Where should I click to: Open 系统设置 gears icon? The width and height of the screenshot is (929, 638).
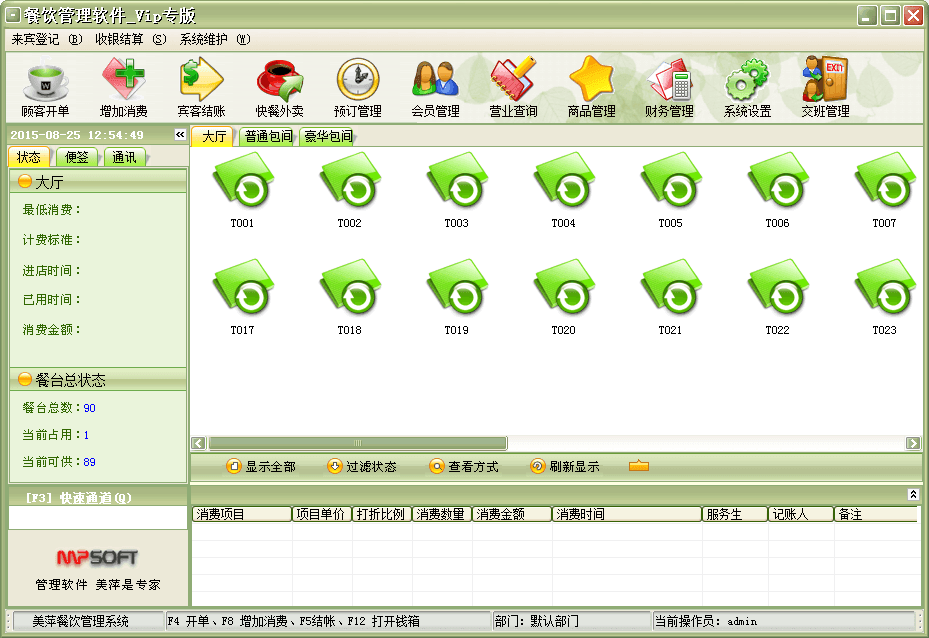pos(747,79)
